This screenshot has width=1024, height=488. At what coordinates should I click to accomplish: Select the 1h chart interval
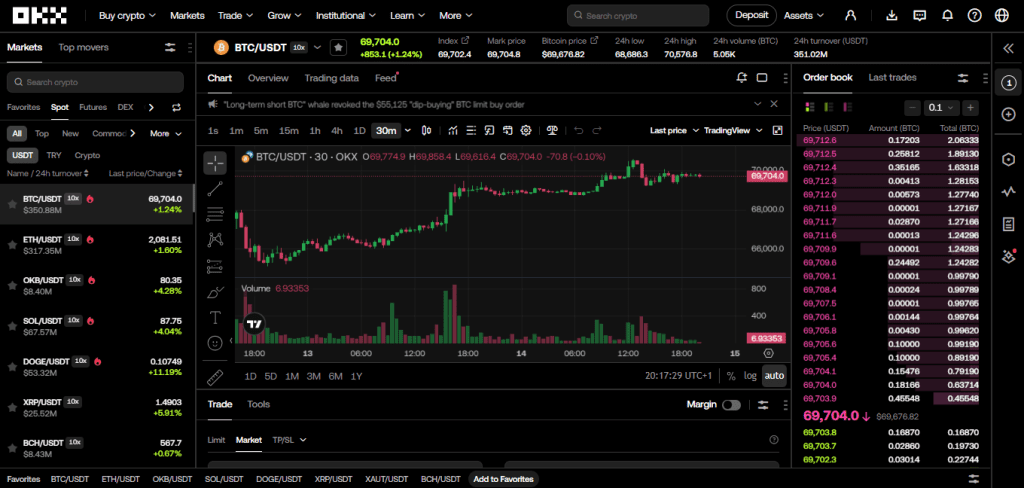coord(315,131)
